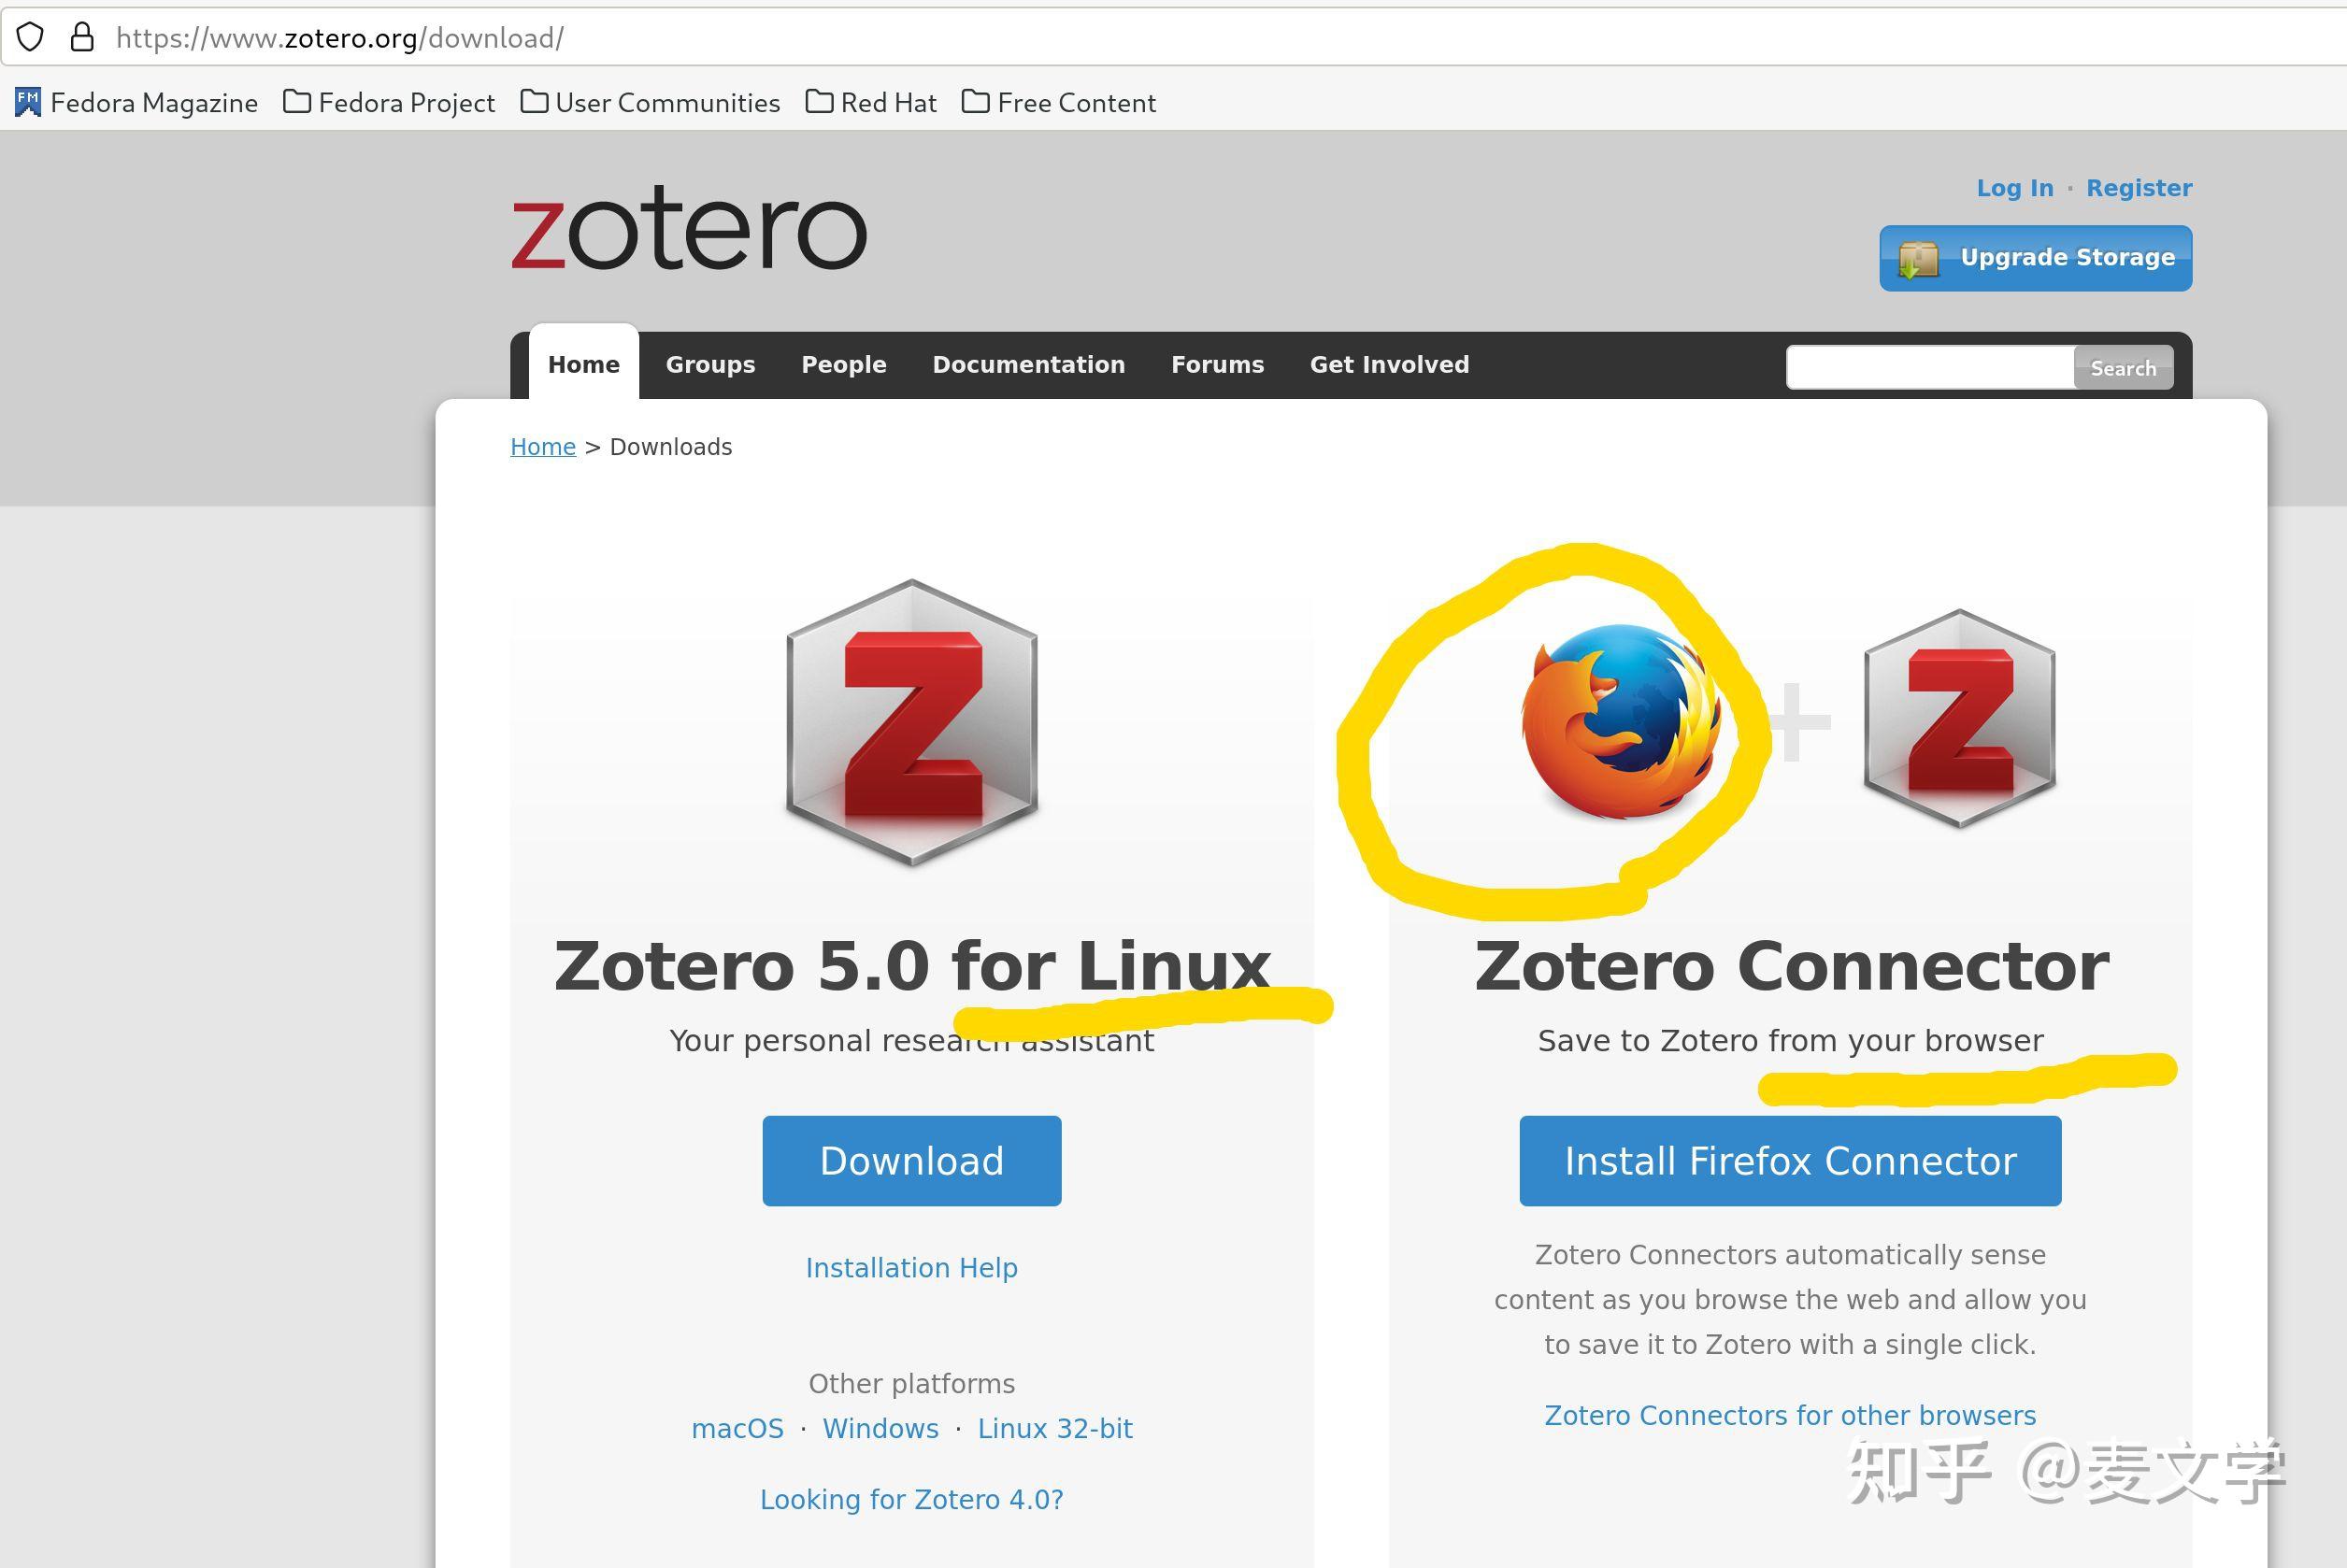This screenshot has width=2347, height=1568.
Task: Click inside the site search field
Action: tap(1930, 367)
